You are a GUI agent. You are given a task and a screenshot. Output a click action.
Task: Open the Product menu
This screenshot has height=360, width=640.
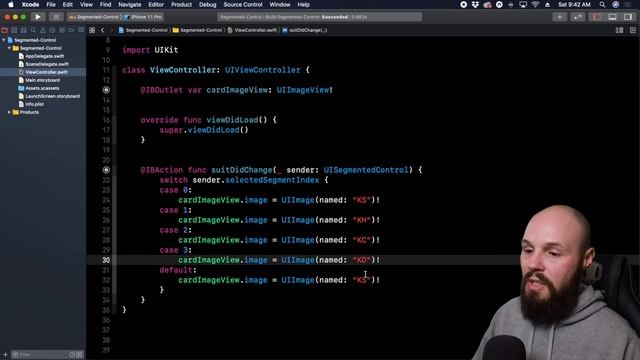tap(181, 4)
